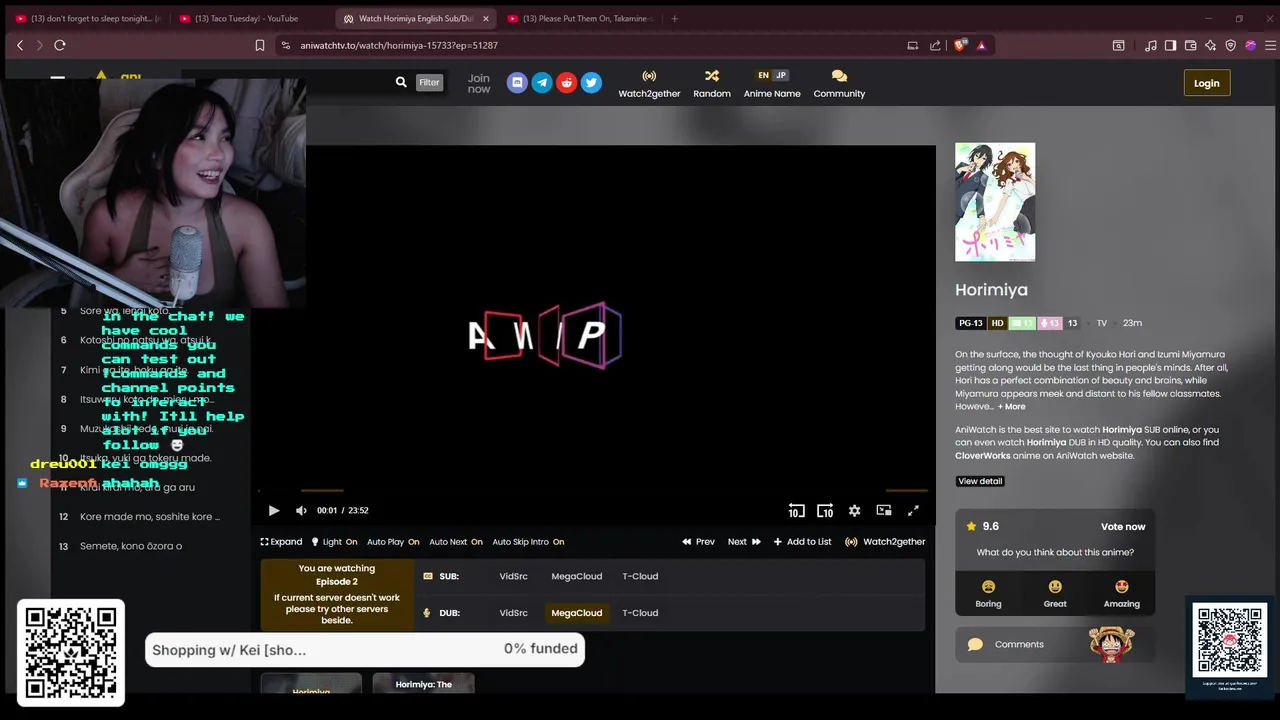
Task: Play the Horimiya video
Action: tap(274, 510)
